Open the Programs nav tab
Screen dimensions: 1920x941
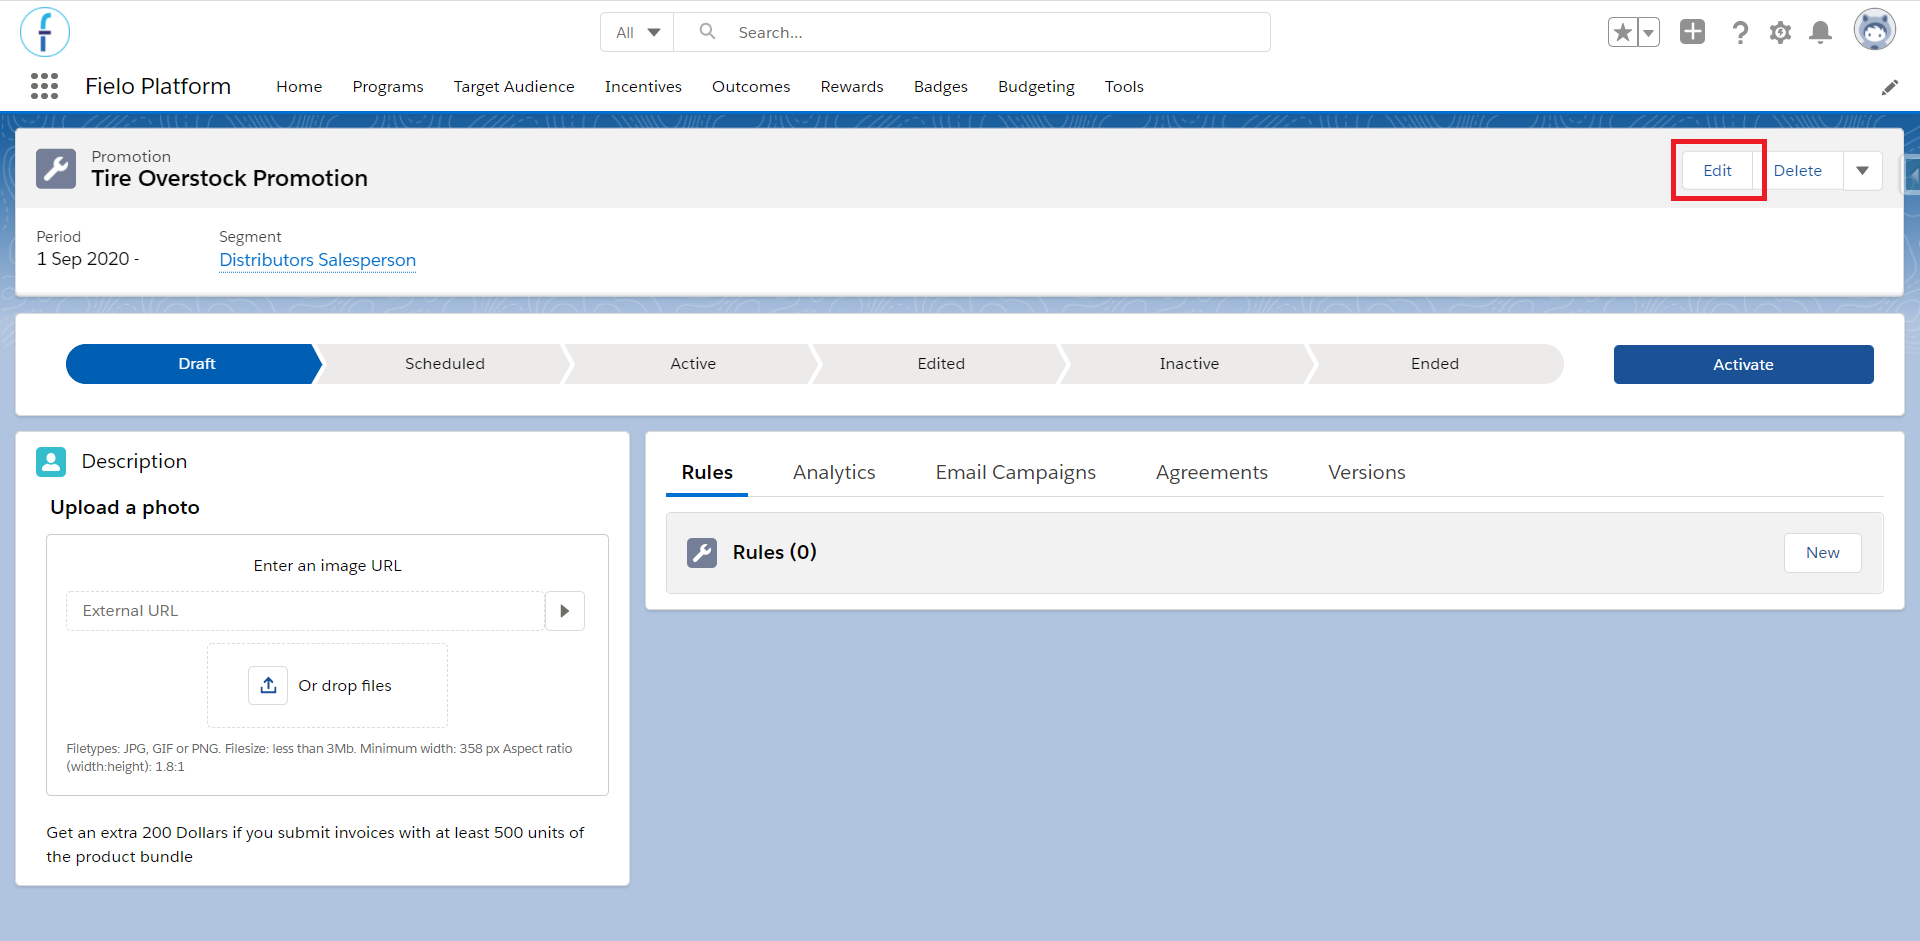point(388,87)
